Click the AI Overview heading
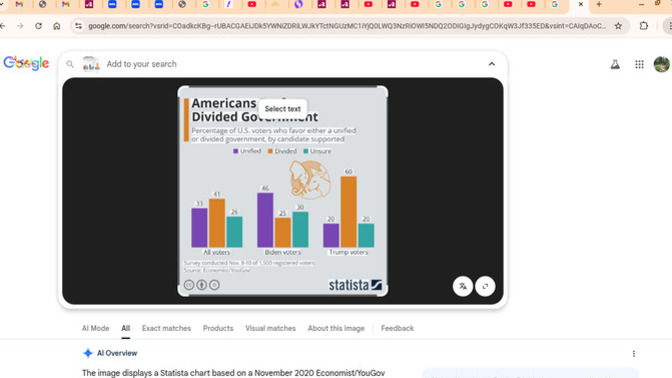The width and height of the screenshot is (672, 378). coord(117,353)
